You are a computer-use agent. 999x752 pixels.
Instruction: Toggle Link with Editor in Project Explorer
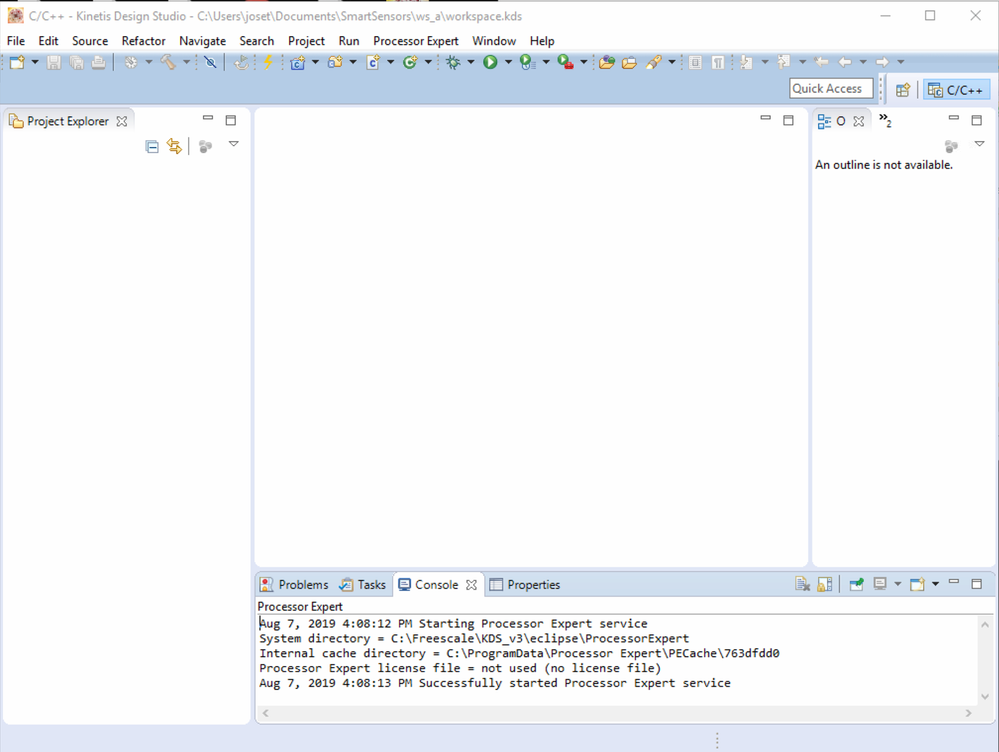click(x=174, y=146)
